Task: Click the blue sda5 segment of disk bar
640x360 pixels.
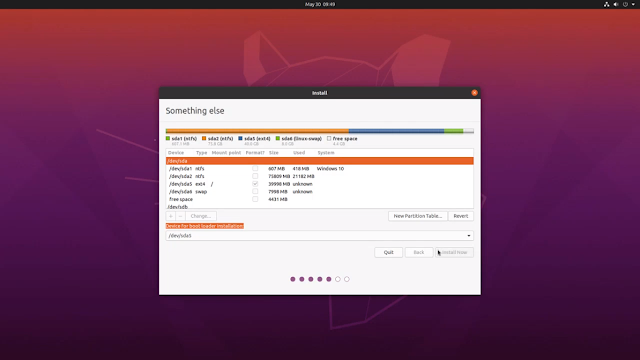Action: pyautogui.click(x=396, y=131)
